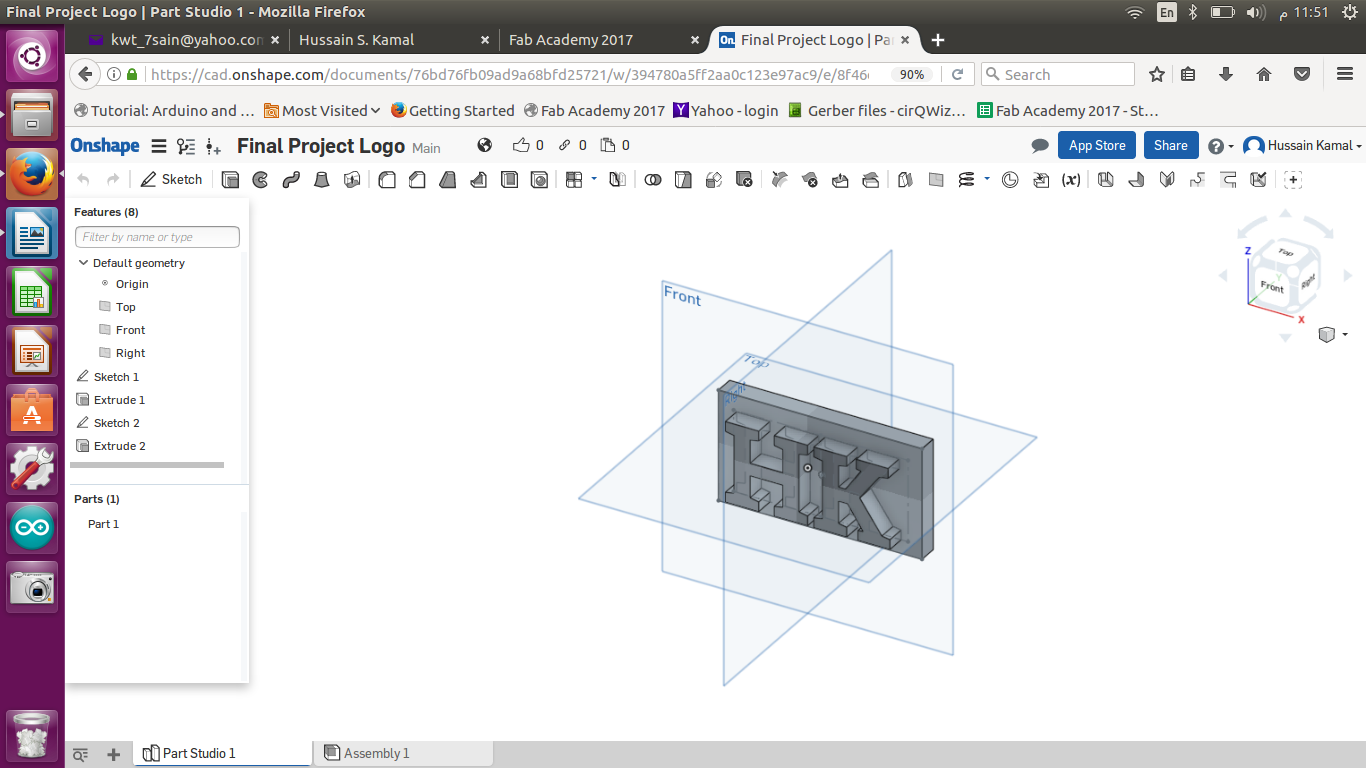
Task: Click the App Store button
Action: (x=1097, y=146)
